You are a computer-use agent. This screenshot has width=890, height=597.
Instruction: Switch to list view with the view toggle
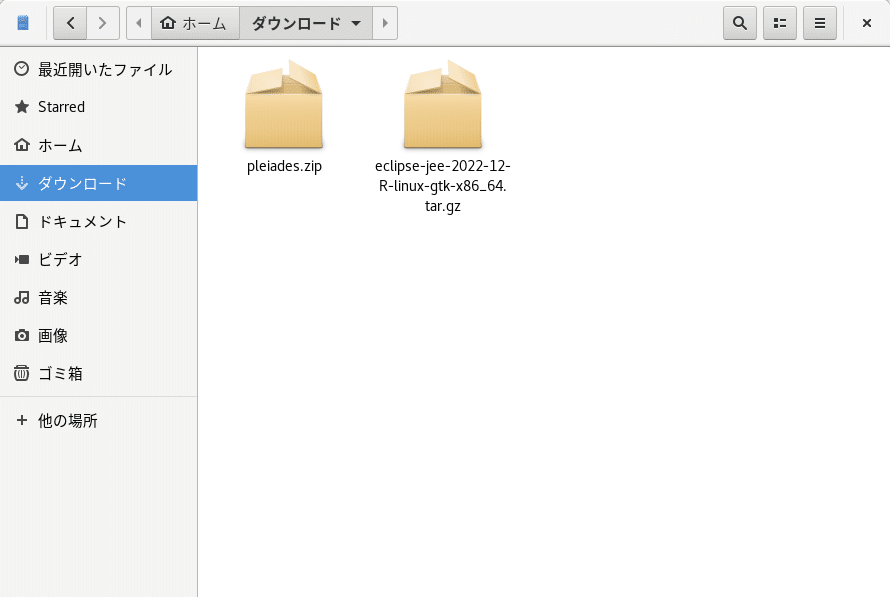pos(780,23)
